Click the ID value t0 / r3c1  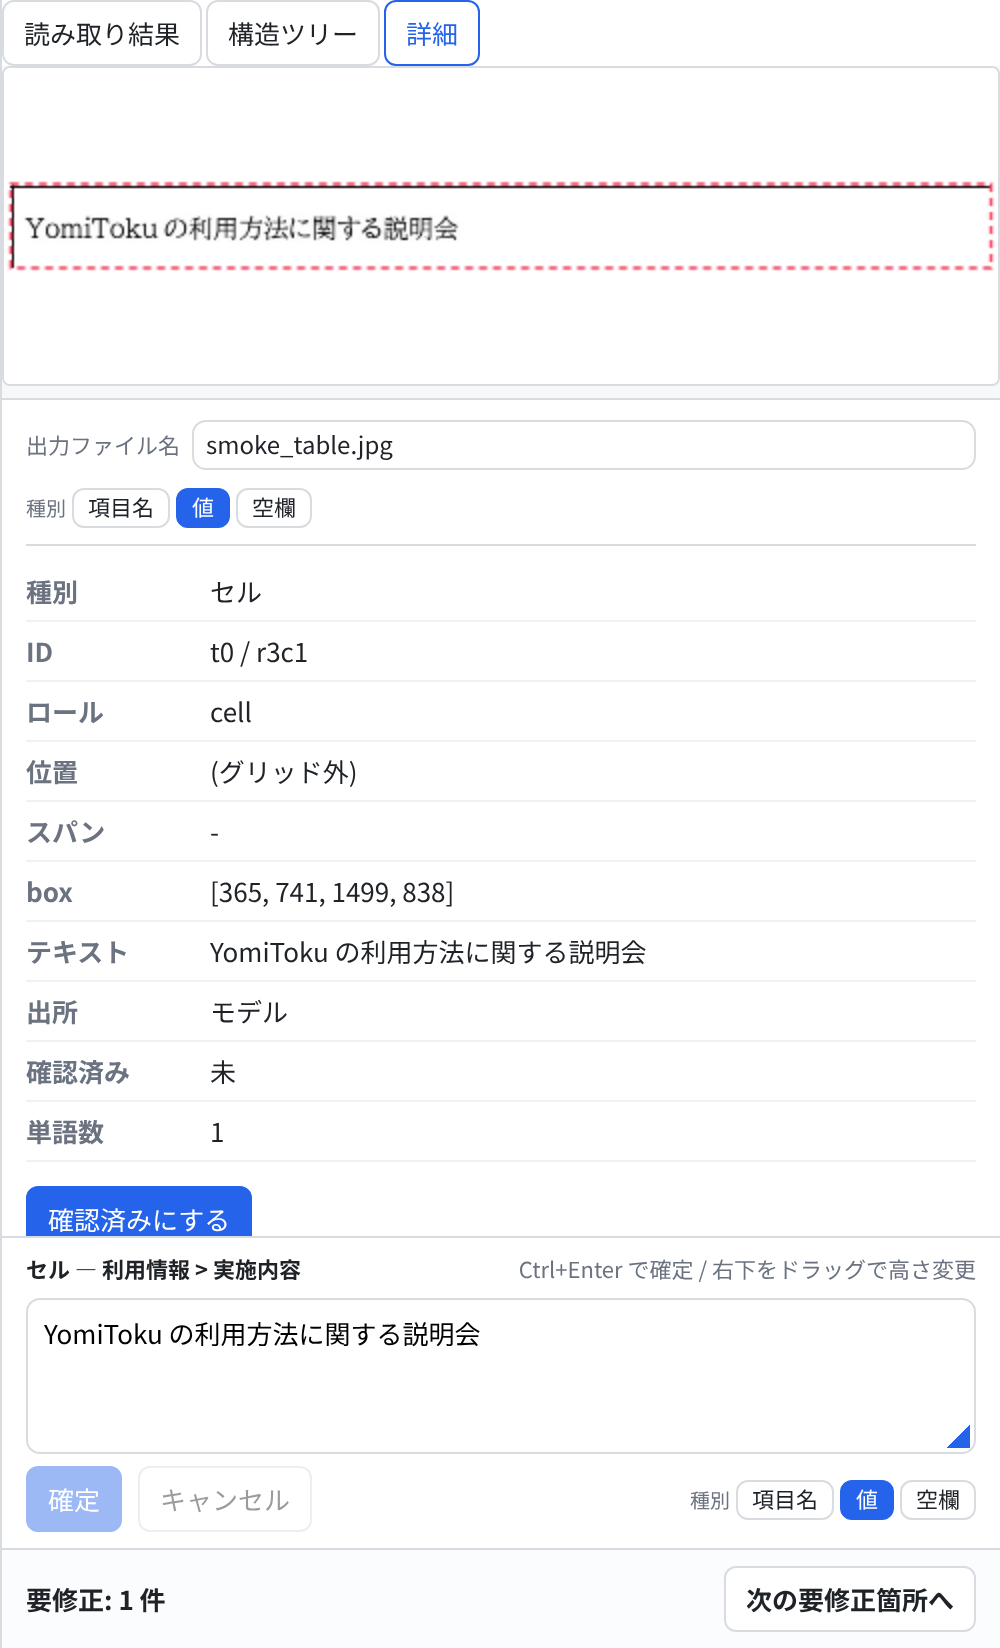(259, 653)
